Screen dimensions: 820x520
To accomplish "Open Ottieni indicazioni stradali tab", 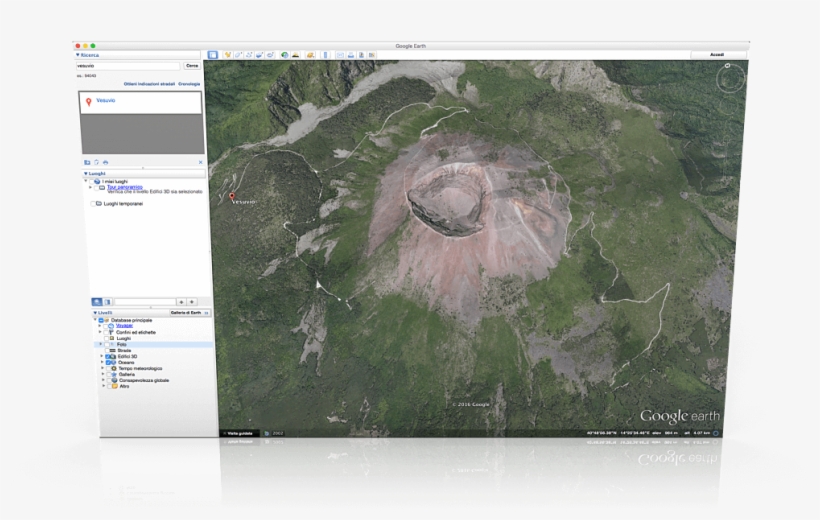I will point(149,84).
